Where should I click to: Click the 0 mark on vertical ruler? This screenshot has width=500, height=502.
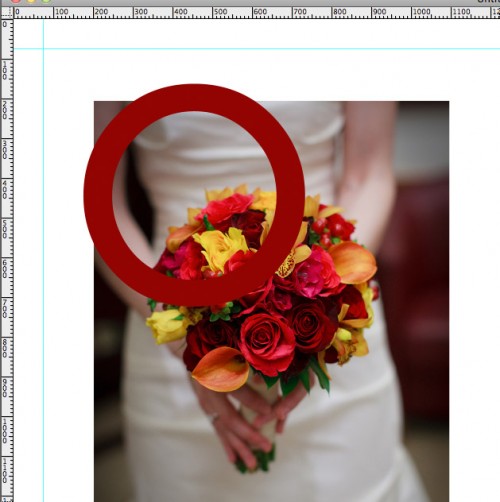pos(5,24)
